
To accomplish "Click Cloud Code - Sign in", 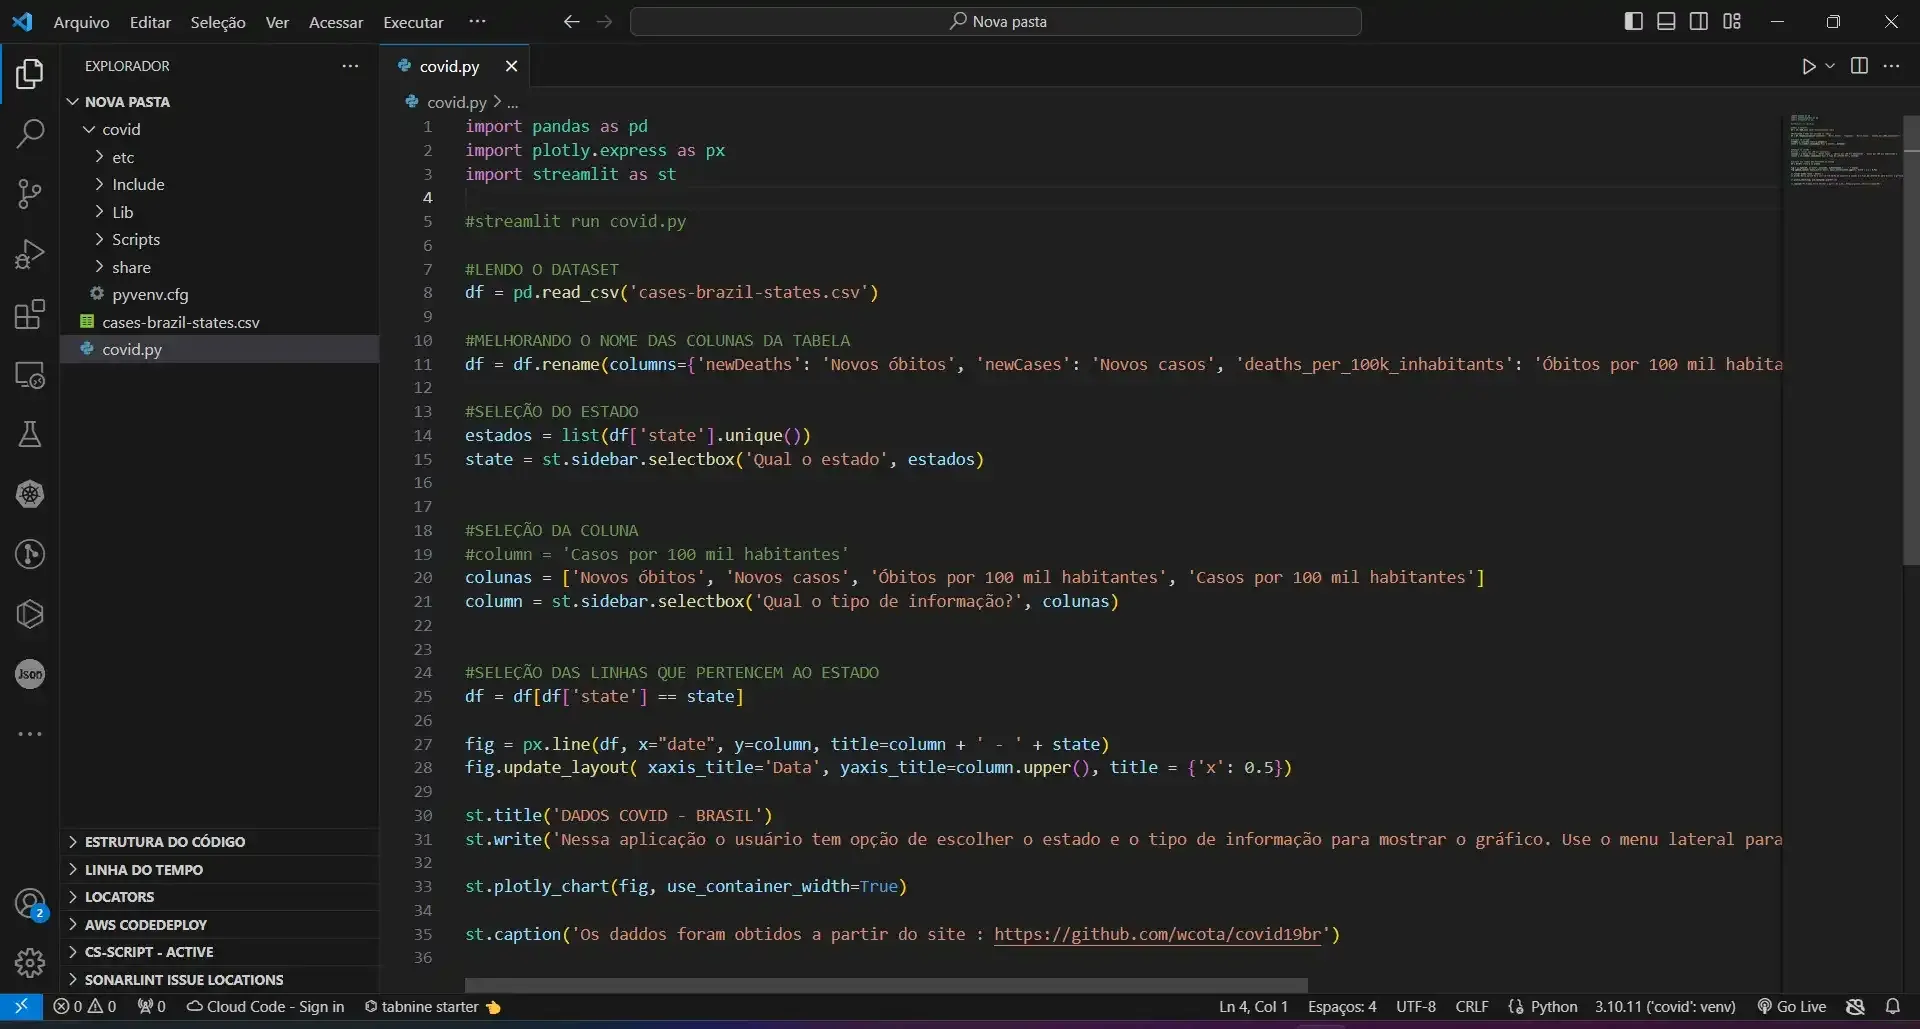I will click(x=265, y=1007).
